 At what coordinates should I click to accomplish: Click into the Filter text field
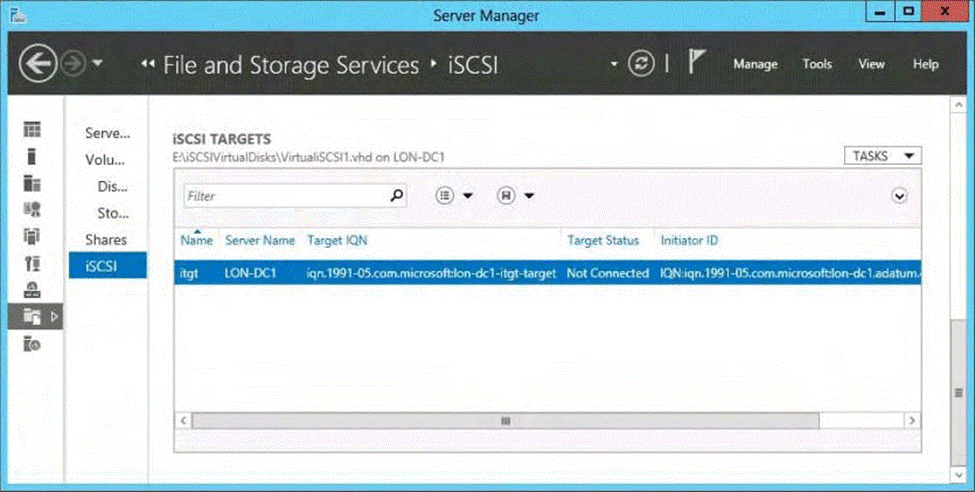(285, 196)
